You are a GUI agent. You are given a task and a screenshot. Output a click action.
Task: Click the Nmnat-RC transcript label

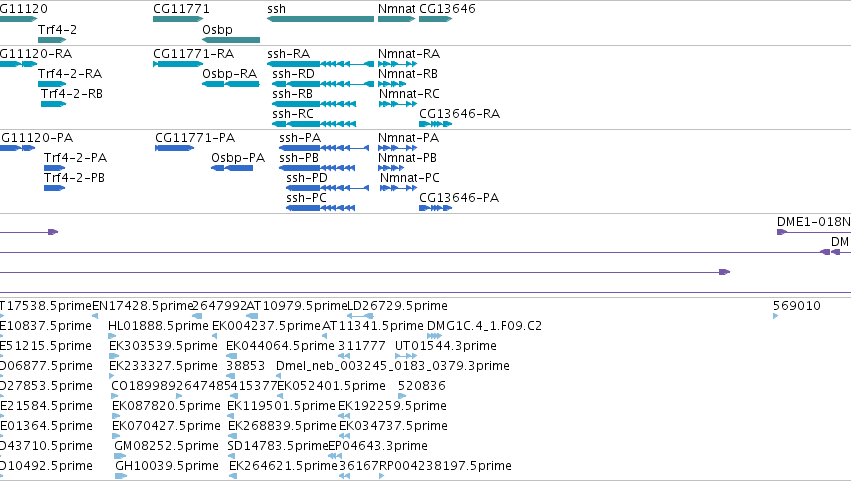[409, 94]
